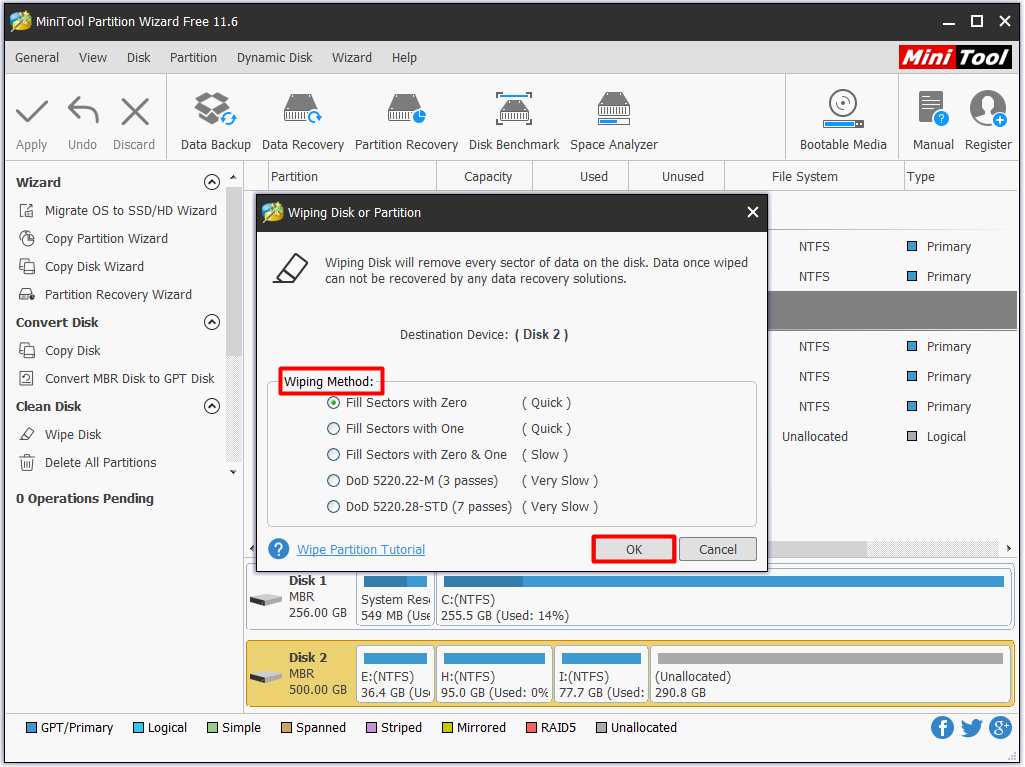Select the Unallocated 290.8 GB block

[x=830, y=675]
